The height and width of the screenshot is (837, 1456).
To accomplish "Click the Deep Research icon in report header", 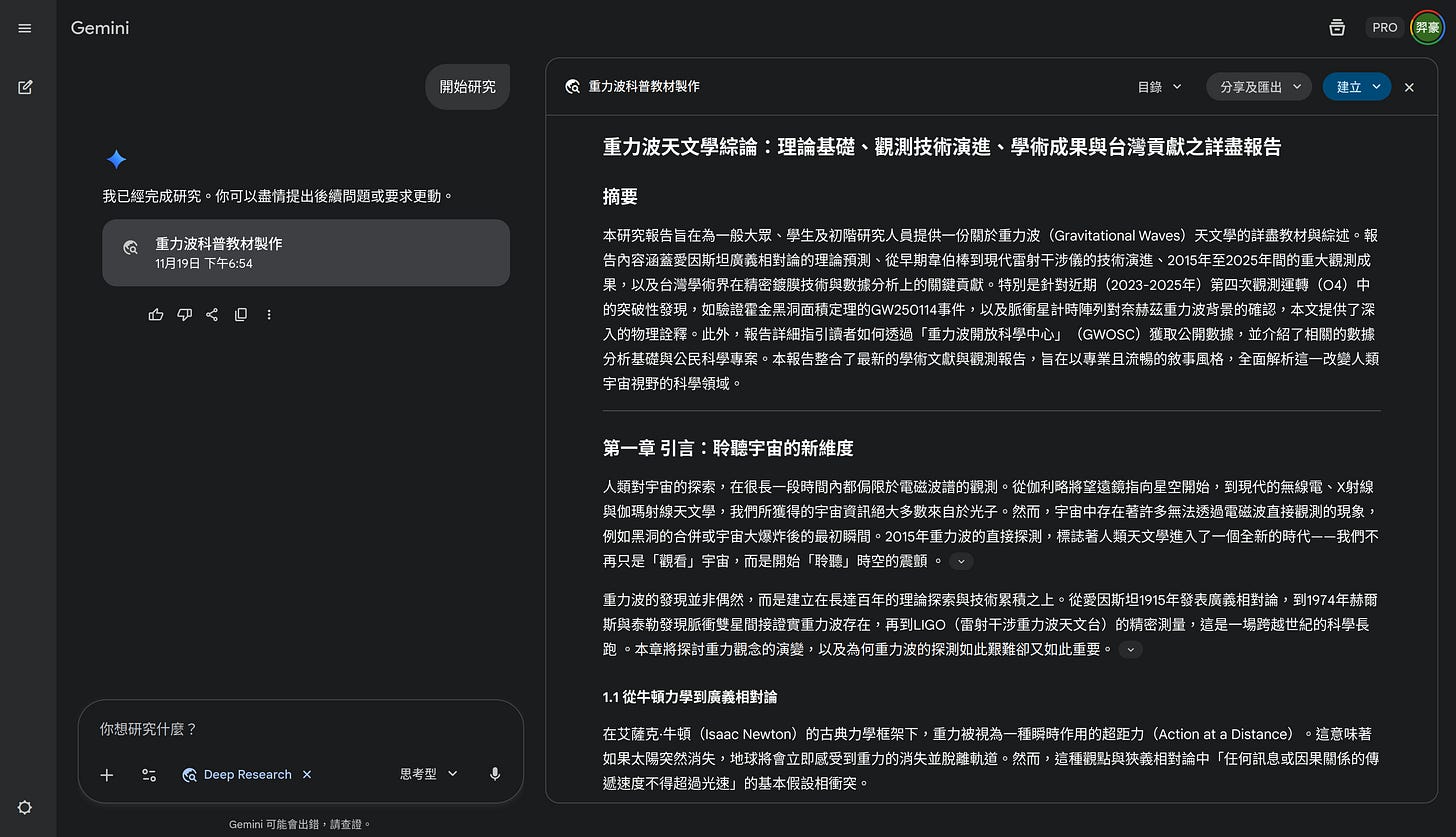I will click(572, 87).
